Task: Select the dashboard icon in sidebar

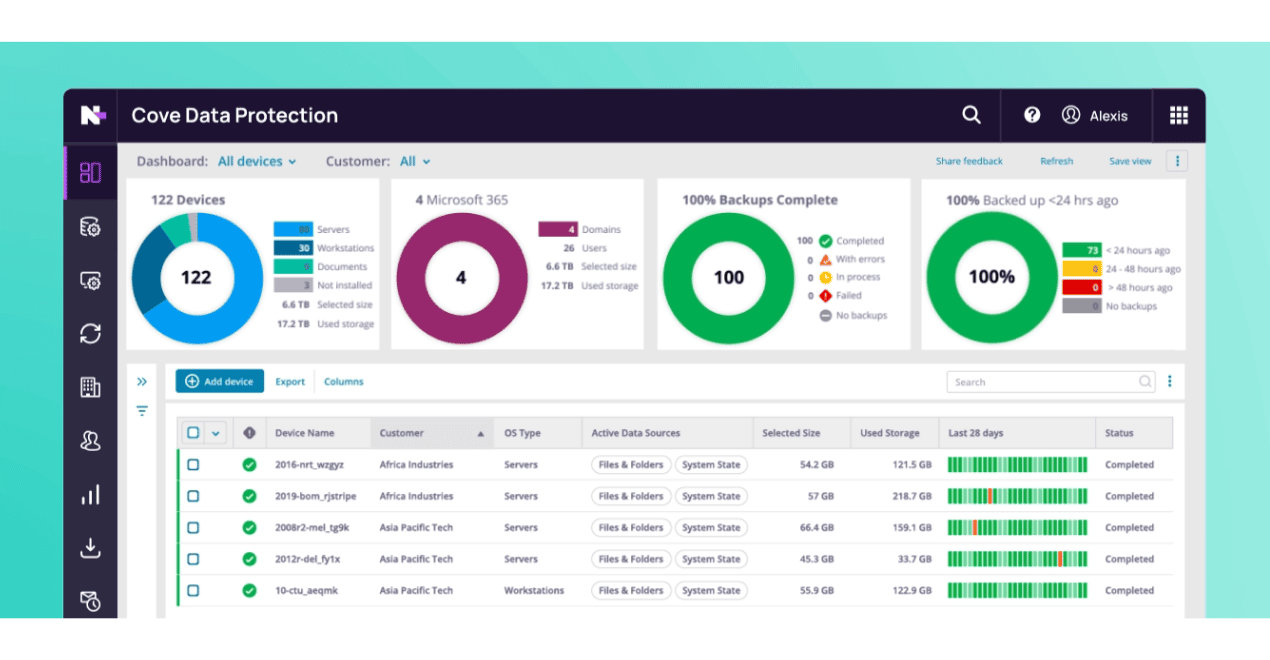Action: coord(90,172)
